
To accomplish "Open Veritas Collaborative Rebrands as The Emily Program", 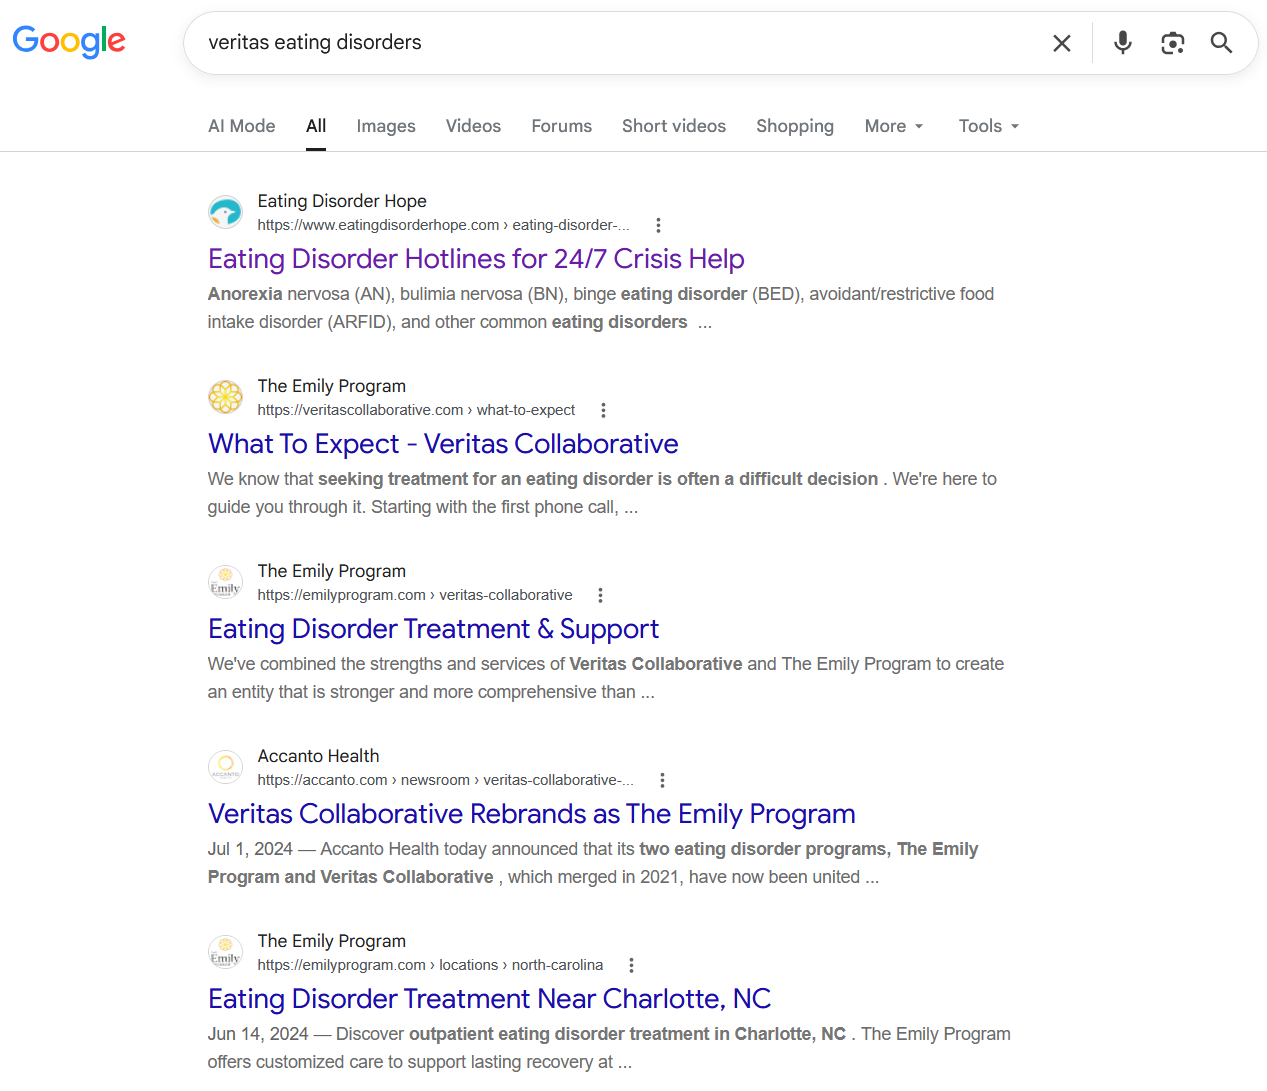I will [532, 814].
